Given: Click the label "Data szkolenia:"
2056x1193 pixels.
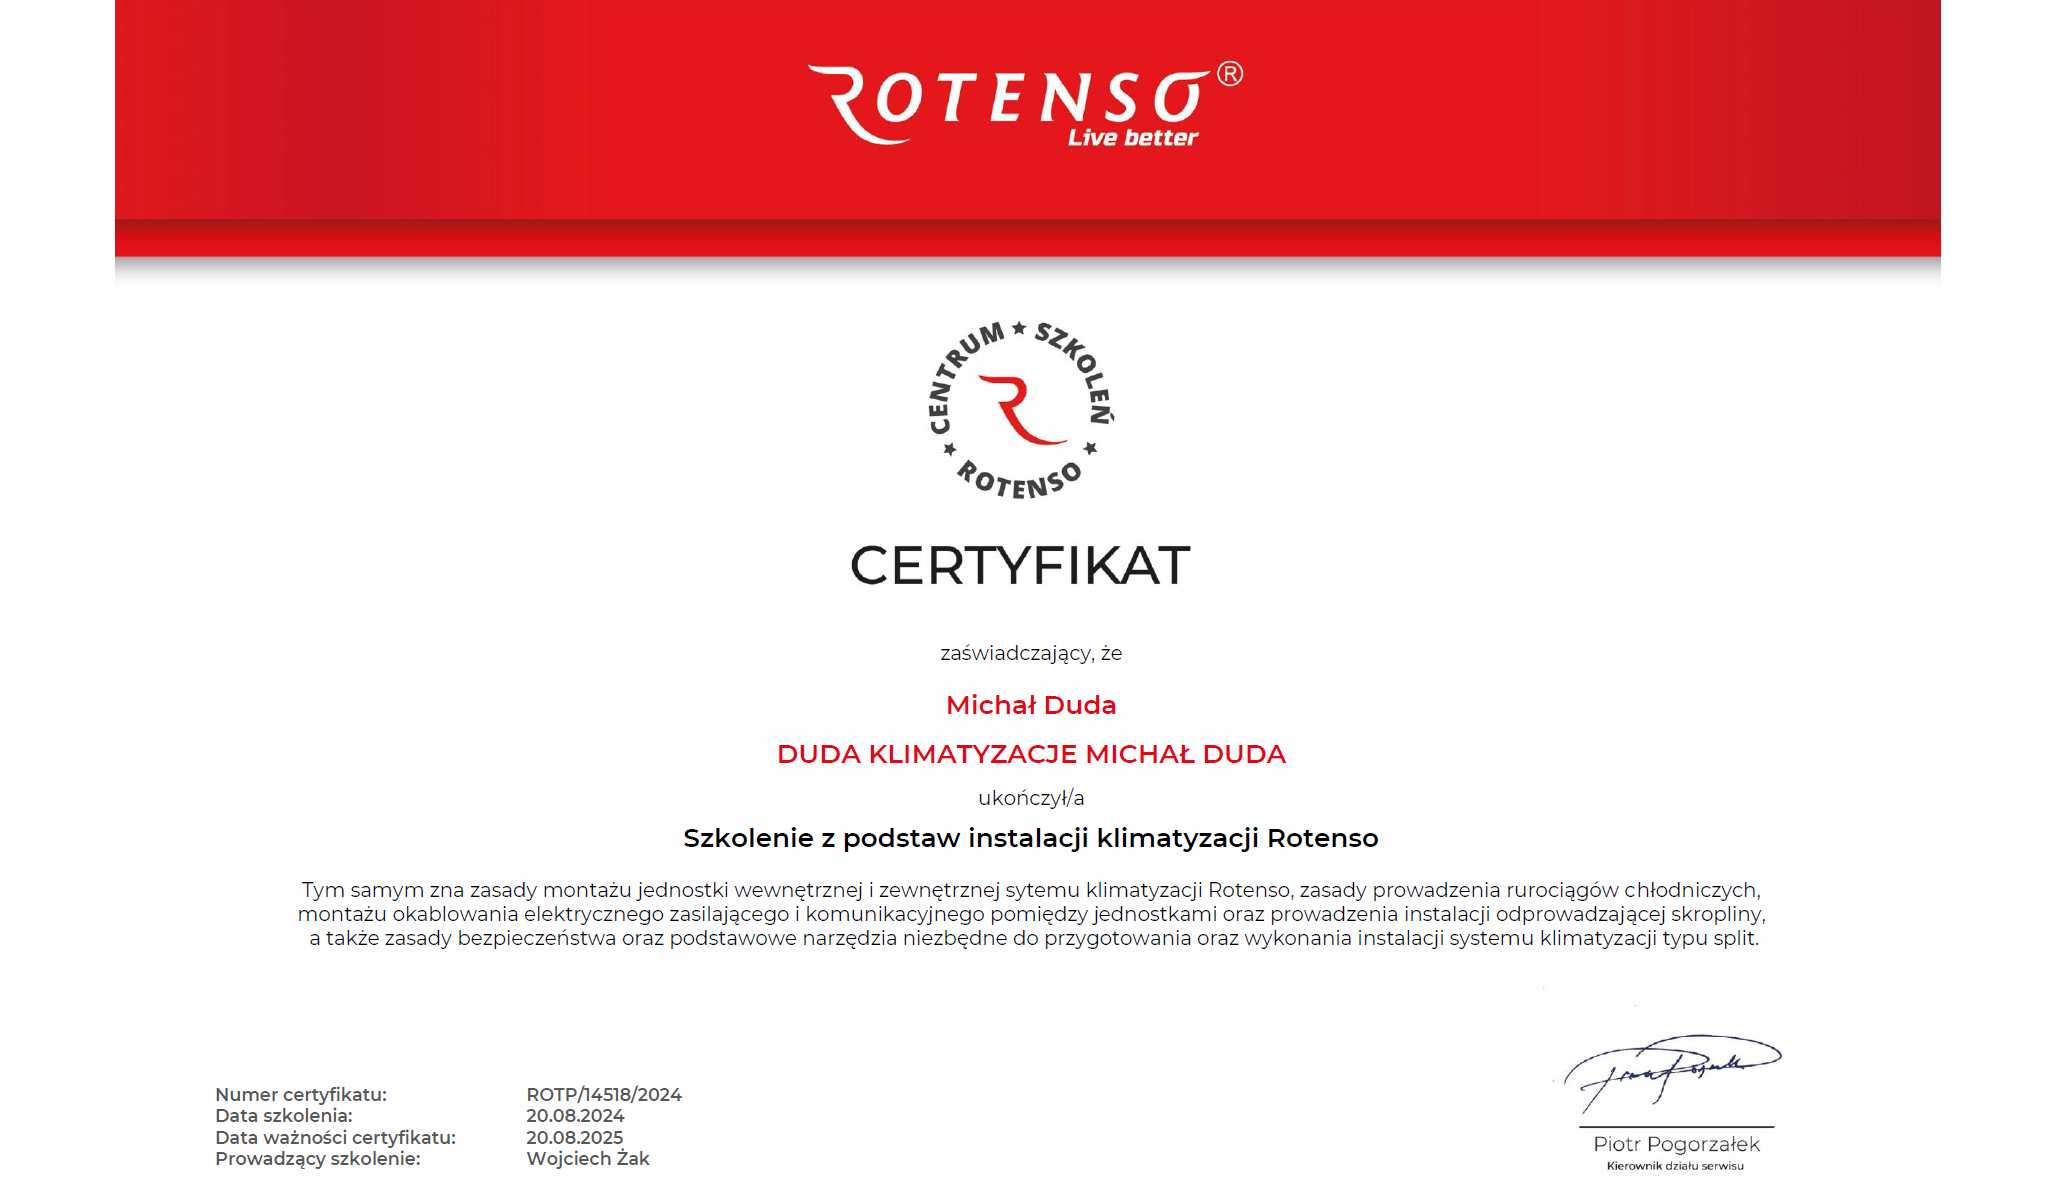Looking at the screenshot, I should [284, 1116].
